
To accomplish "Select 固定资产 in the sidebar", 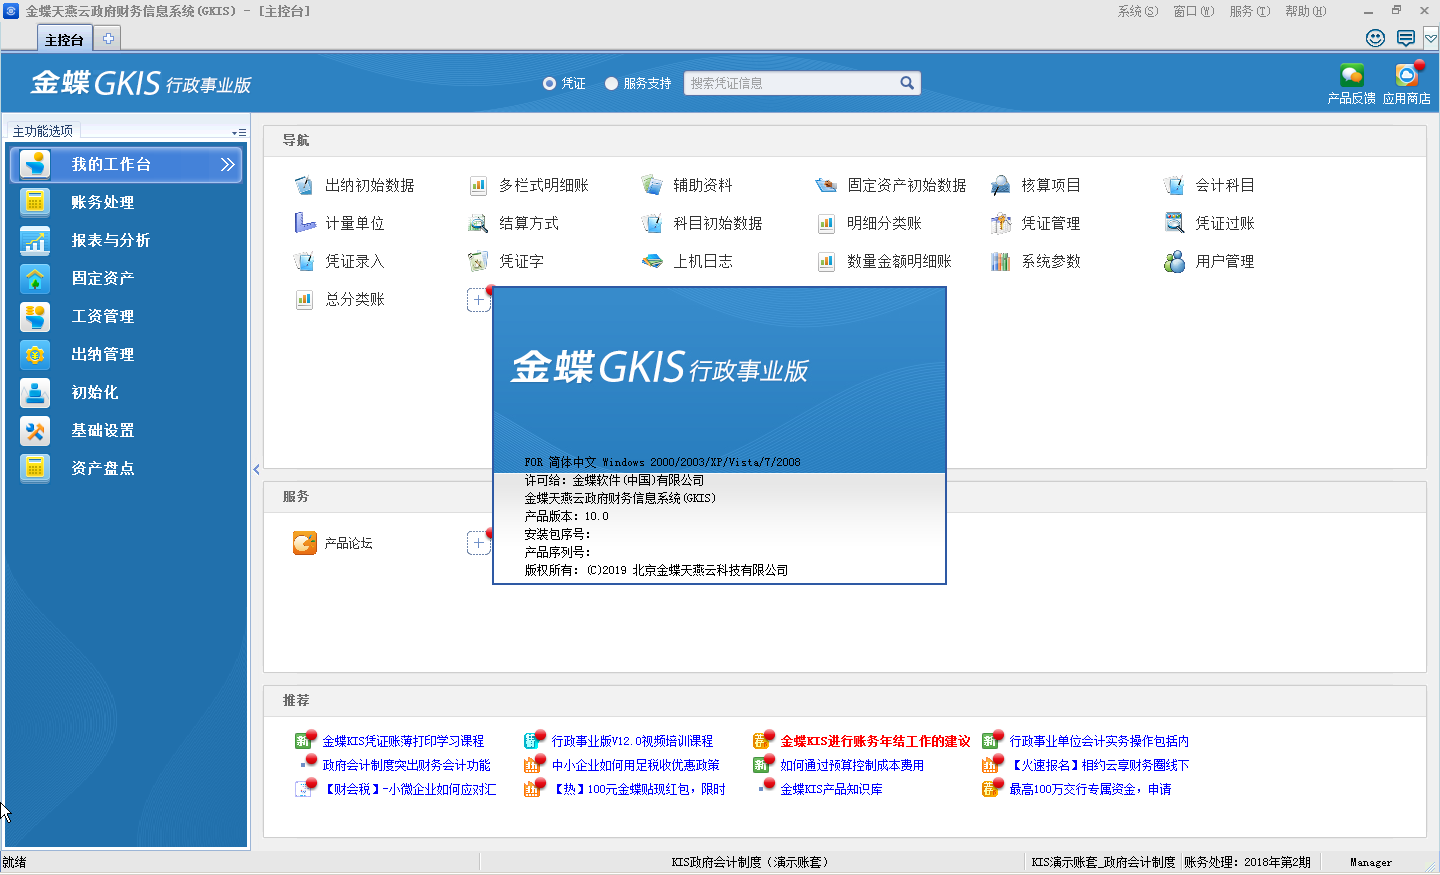I will (x=127, y=278).
